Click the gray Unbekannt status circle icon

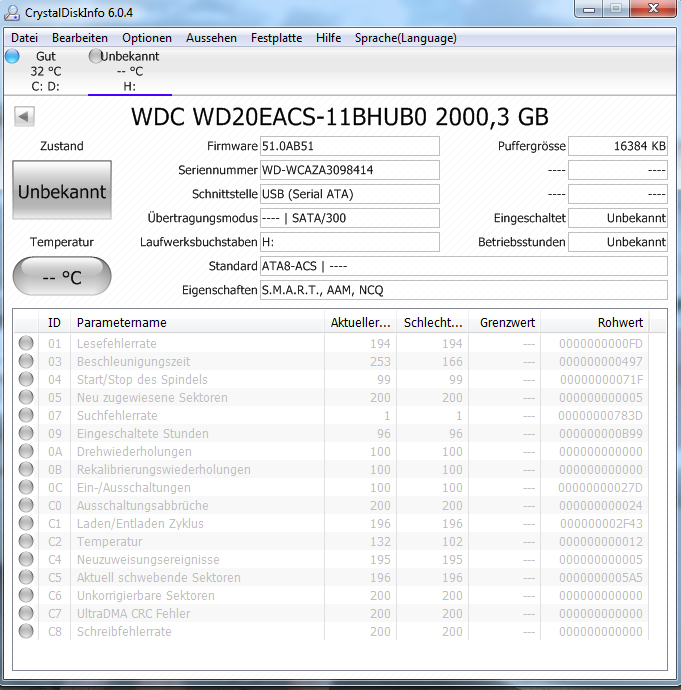point(95,56)
